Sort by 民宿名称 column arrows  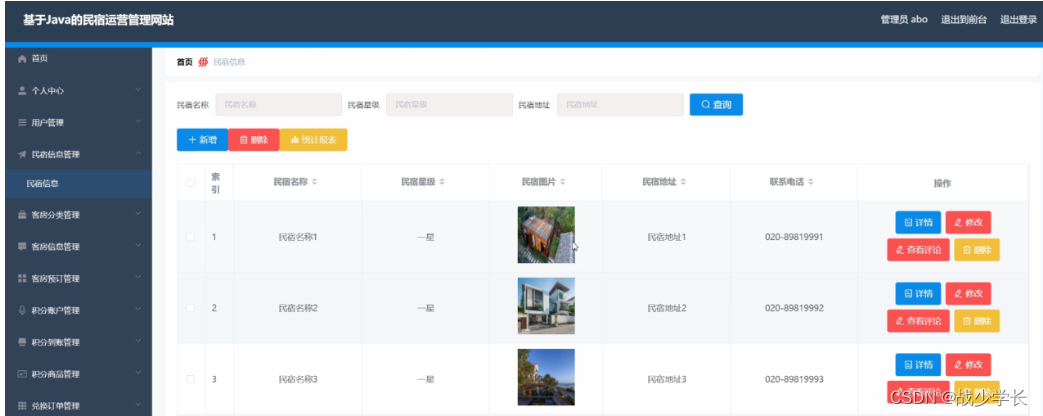[315, 182]
